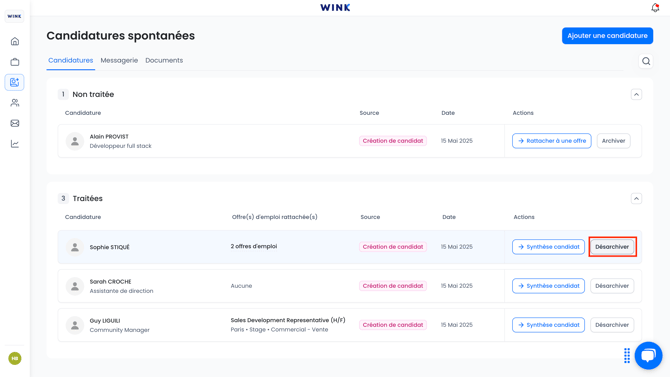The width and height of the screenshot is (670, 377).
Task: Click Création de candidat tag for Alain PROVIST
Action: click(393, 141)
